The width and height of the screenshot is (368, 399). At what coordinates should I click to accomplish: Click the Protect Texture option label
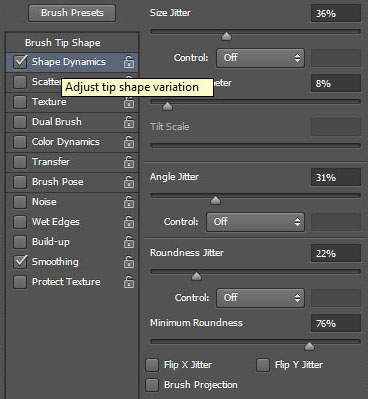tap(66, 282)
